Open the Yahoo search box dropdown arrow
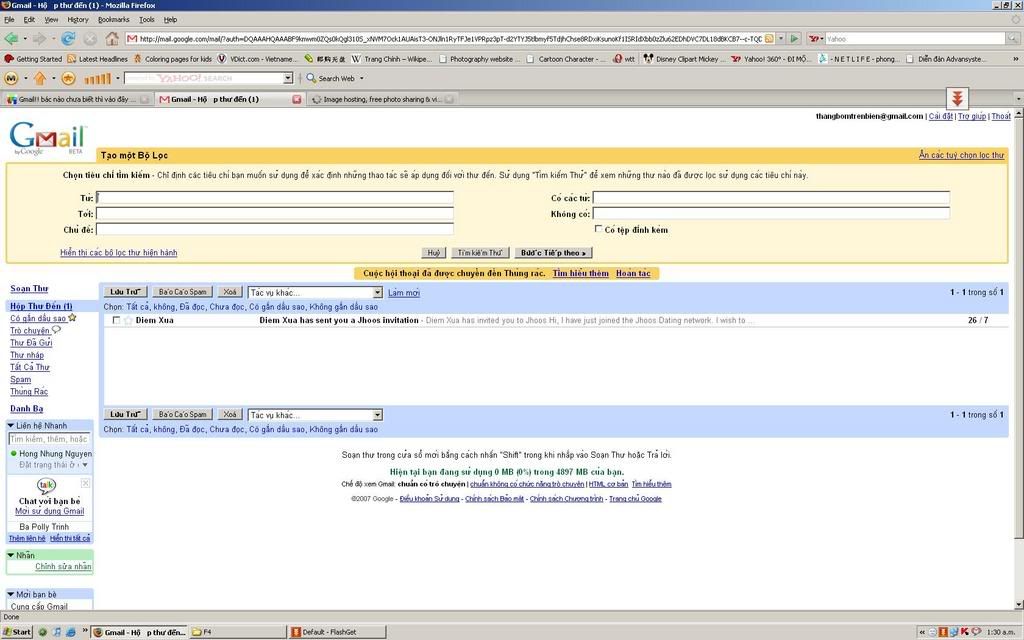1024x640 pixels. point(288,78)
